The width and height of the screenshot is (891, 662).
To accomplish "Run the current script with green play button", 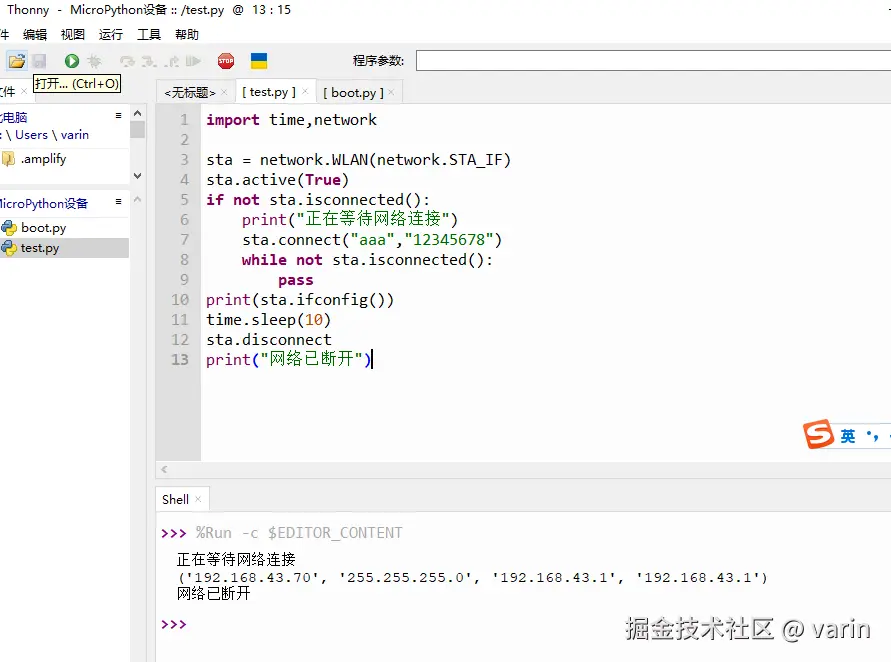I will [x=72, y=61].
